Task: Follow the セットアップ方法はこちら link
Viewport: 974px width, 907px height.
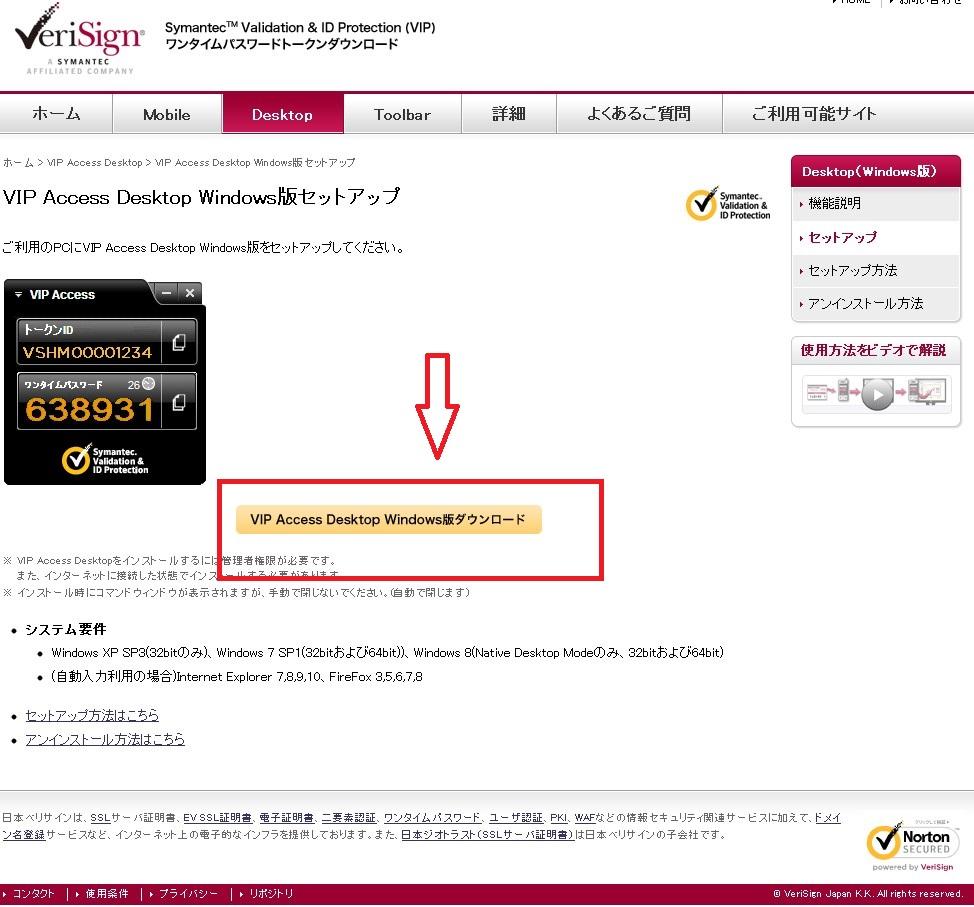Action: coord(92,715)
